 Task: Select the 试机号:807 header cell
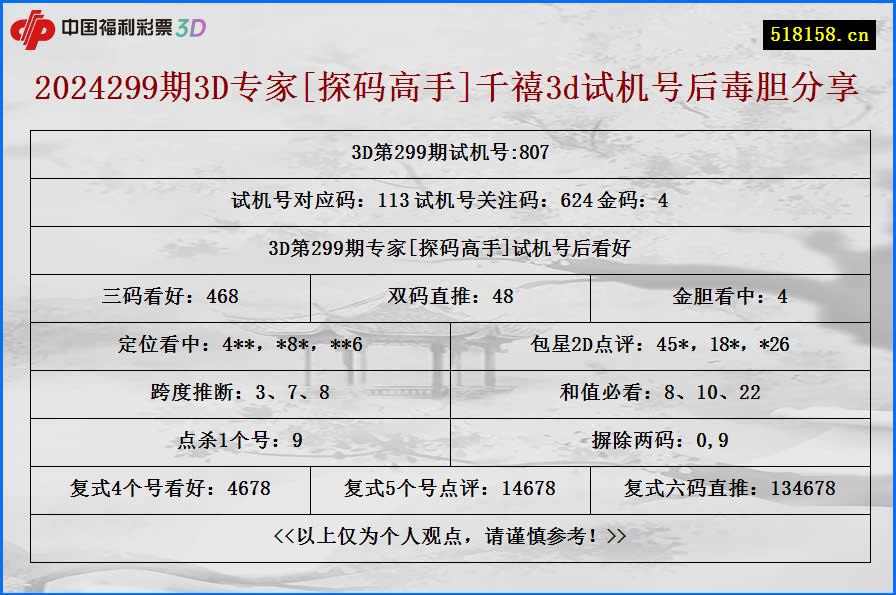pyautogui.click(x=448, y=153)
